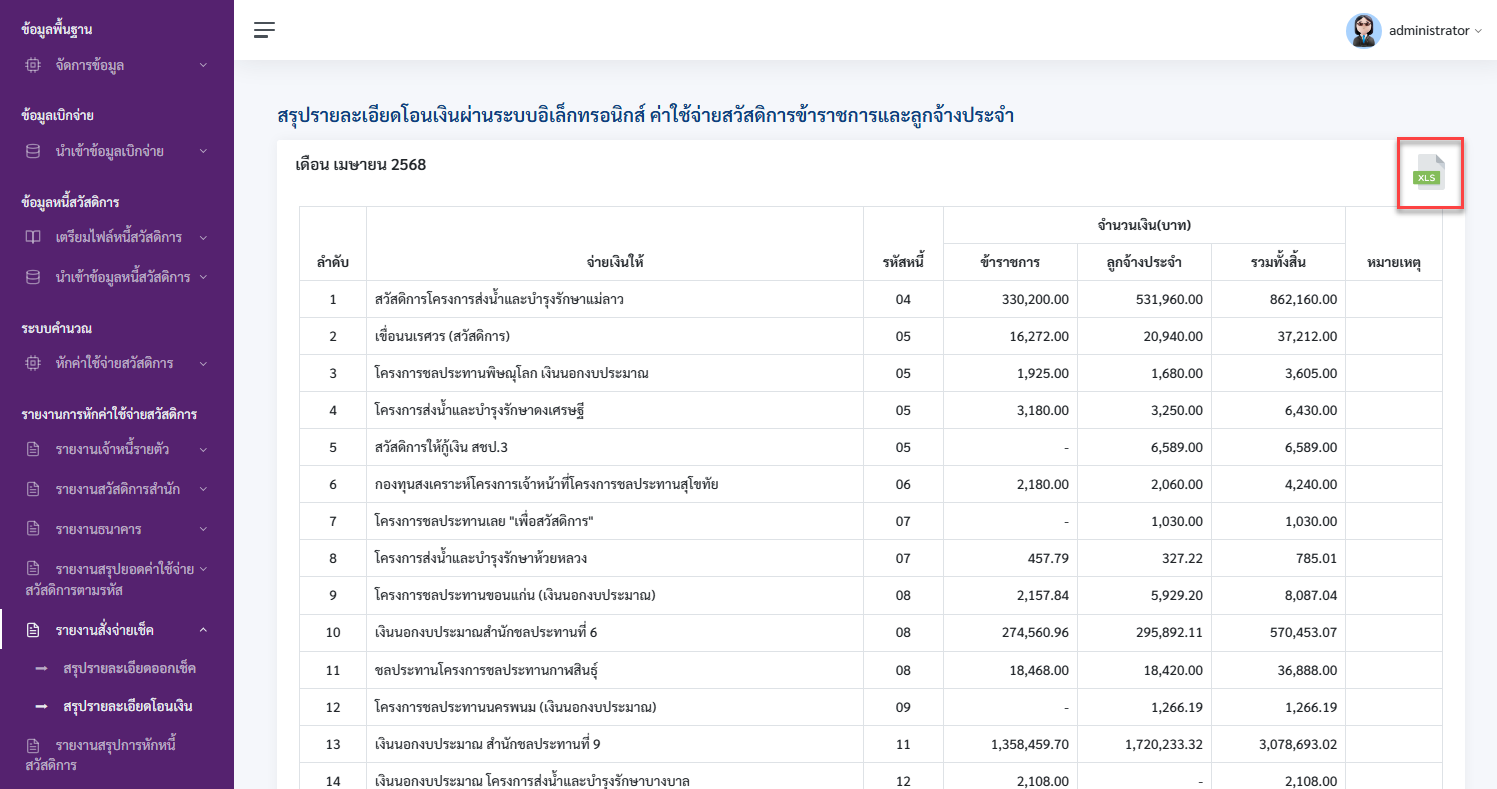This screenshot has height=789, width=1497.
Task: Click the document icon beside รายงานสรุปการหักหนี้สวัสดิการ
Action: click(x=33, y=746)
